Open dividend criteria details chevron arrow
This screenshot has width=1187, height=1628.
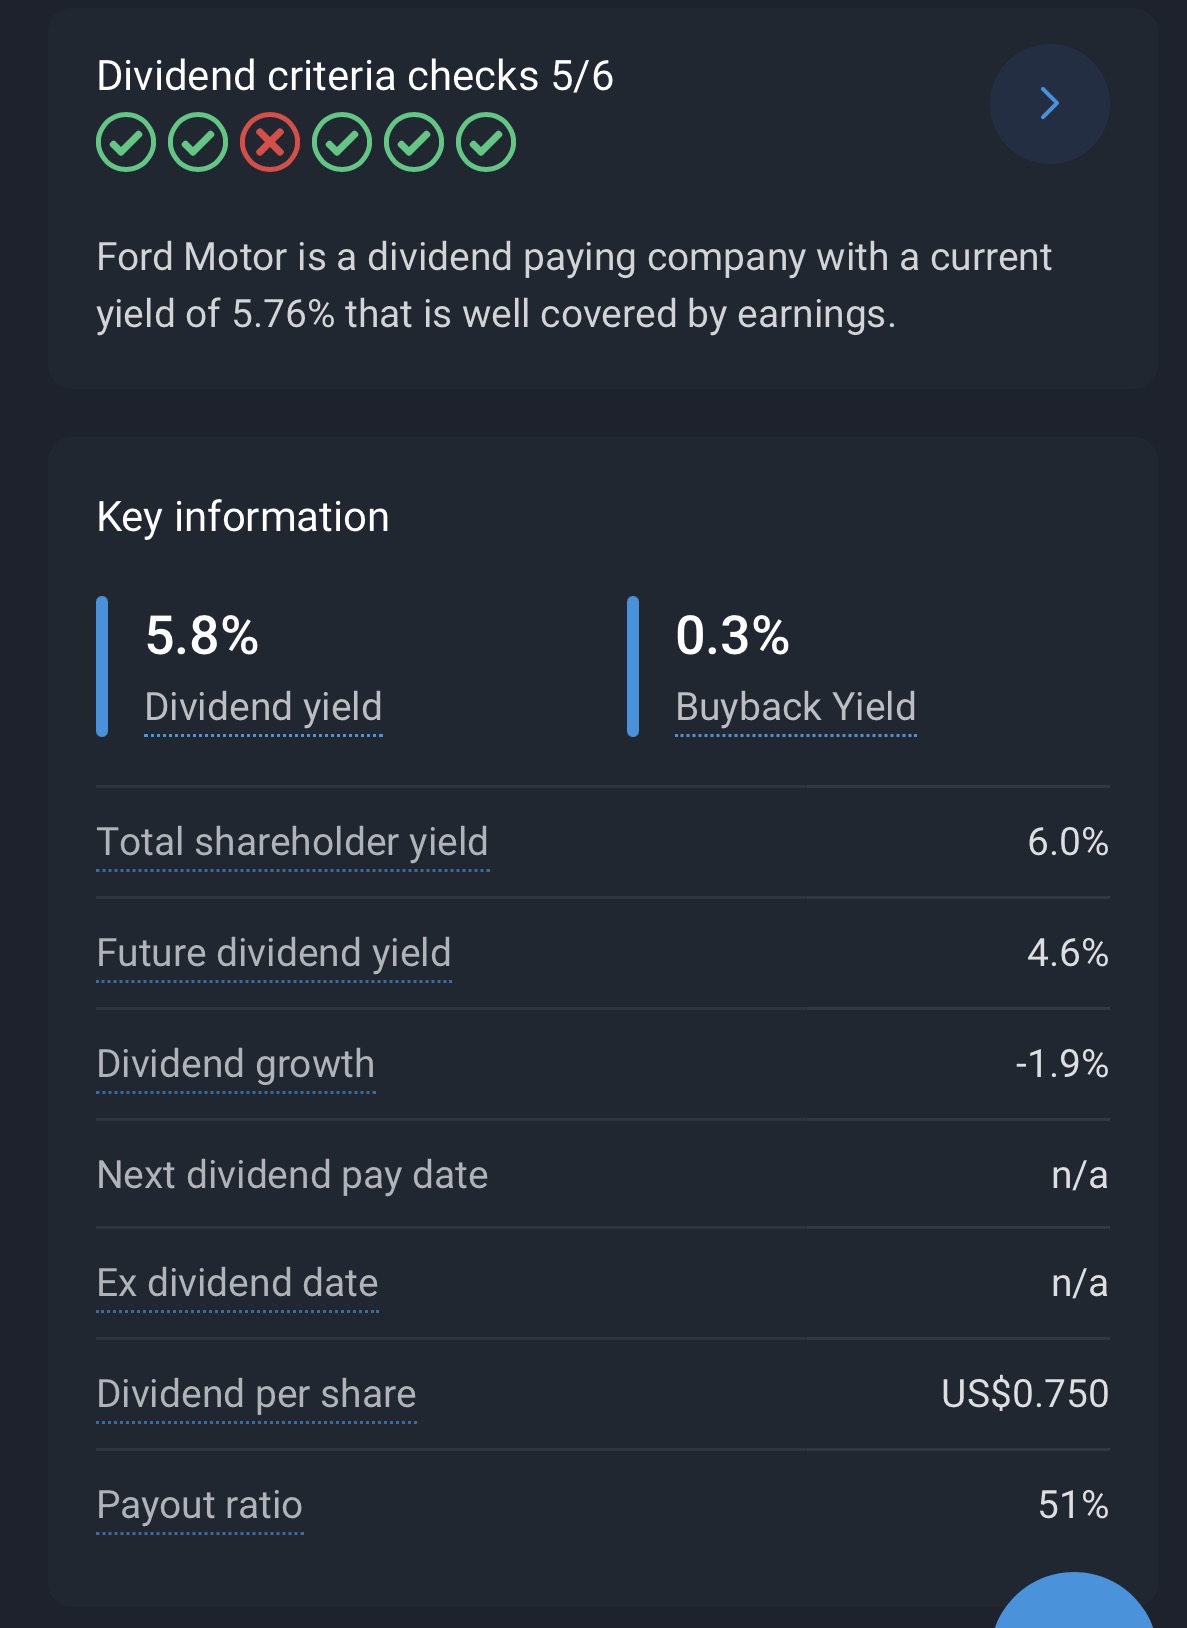(1049, 103)
